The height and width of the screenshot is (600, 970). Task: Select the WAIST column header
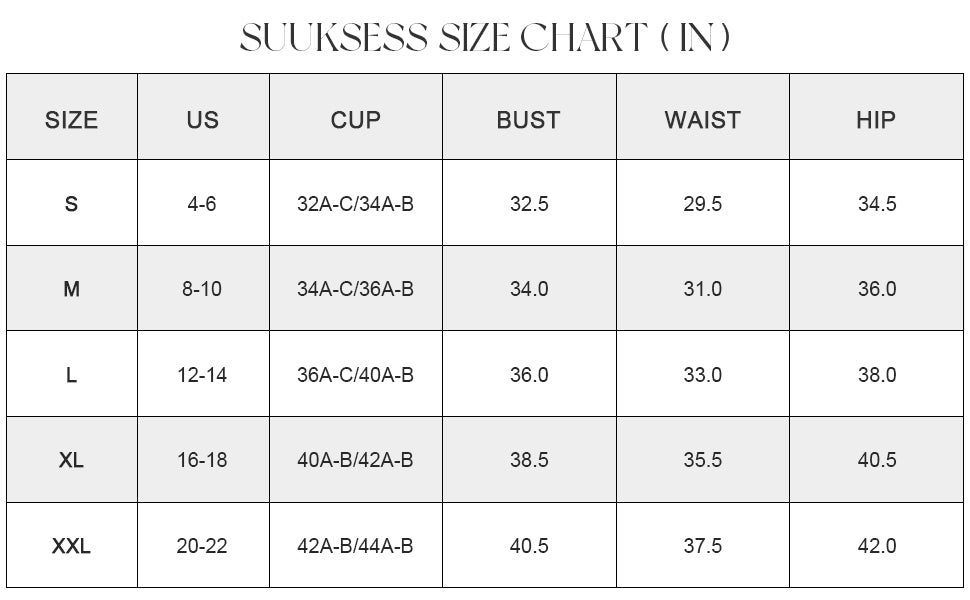(702, 120)
